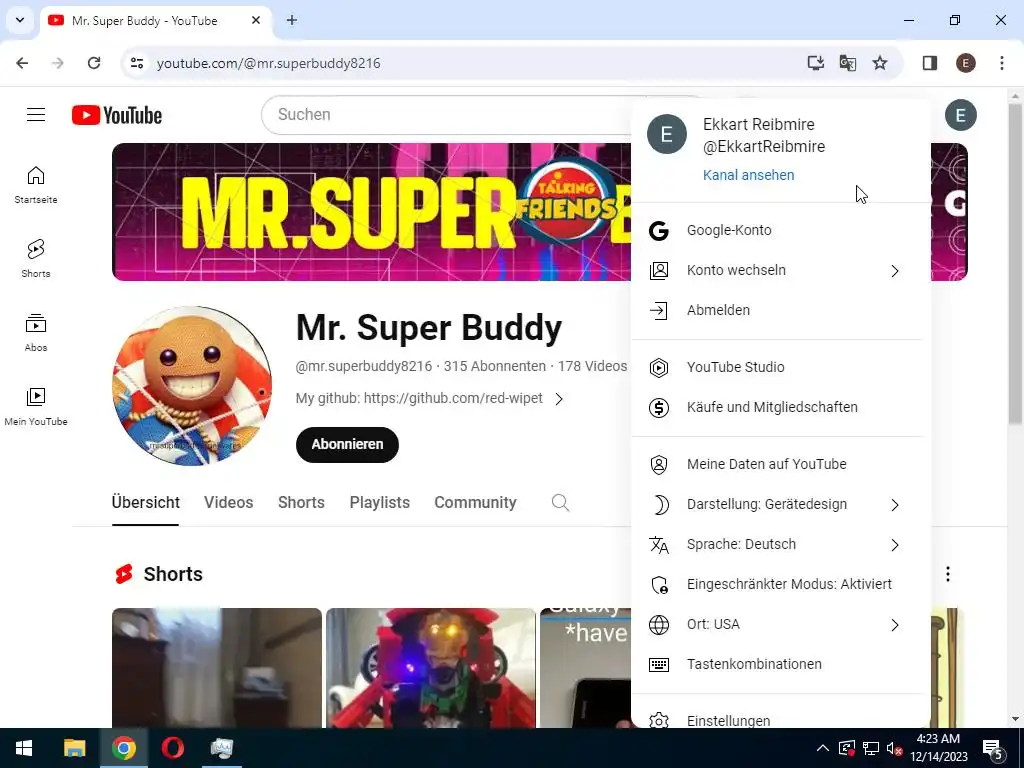Switch to the Playlists tab
The height and width of the screenshot is (768, 1024).
coord(379,502)
